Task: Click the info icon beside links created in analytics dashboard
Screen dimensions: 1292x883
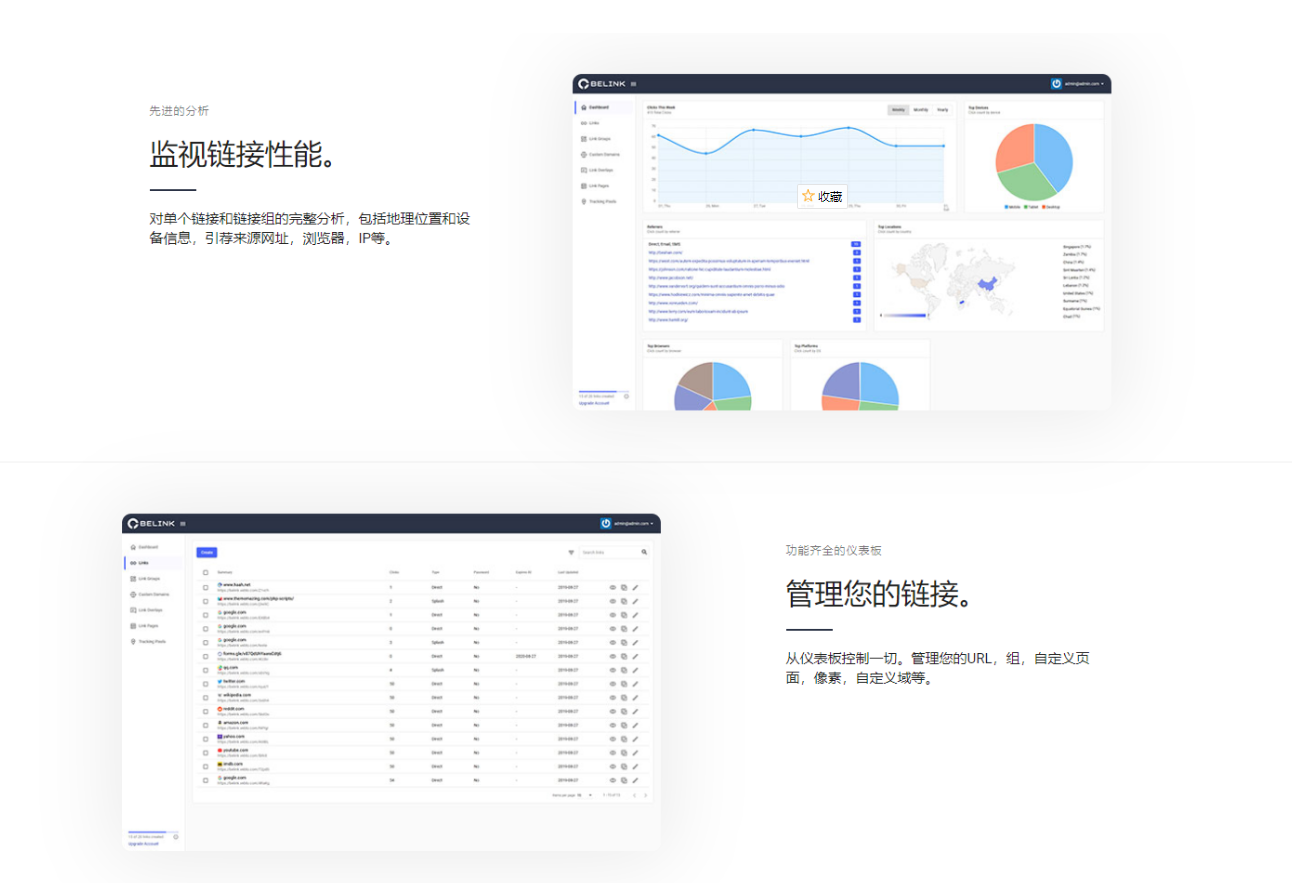Action: click(627, 396)
